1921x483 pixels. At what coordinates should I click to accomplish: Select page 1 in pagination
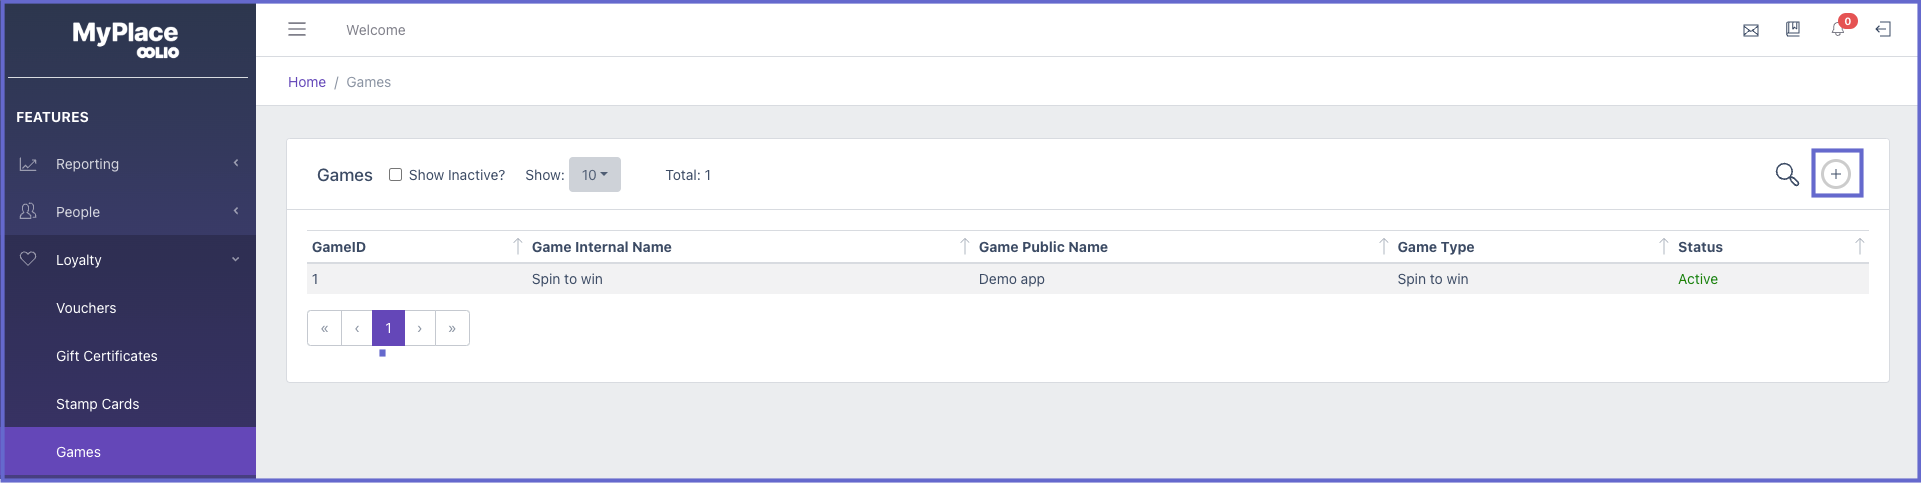click(388, 328)
